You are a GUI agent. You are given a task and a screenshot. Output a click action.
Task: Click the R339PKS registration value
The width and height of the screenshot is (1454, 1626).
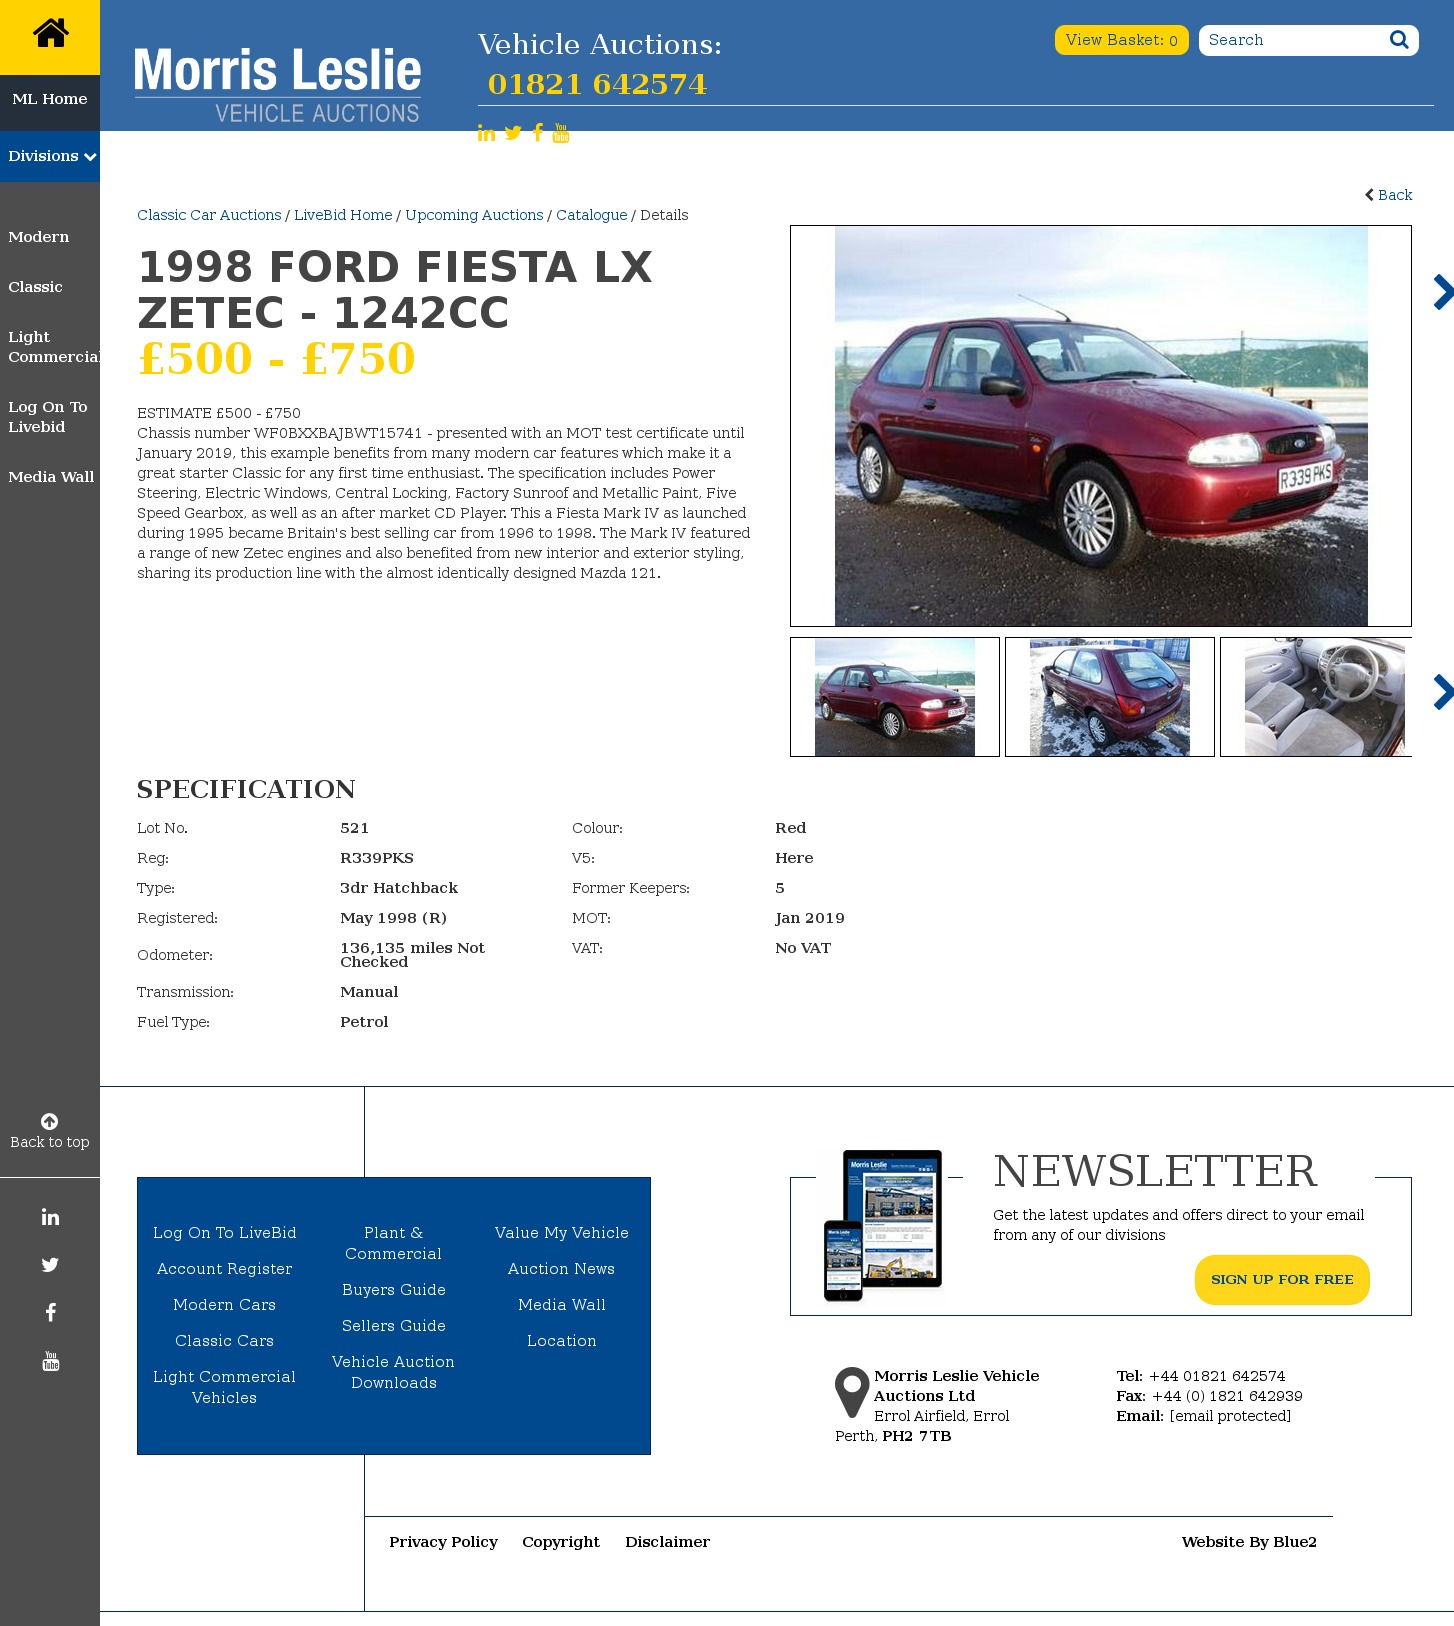coord(377,858)
